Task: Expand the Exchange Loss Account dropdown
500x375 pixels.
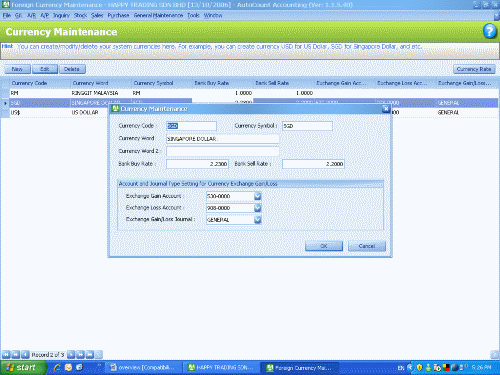Action: [x=257, y=208]
